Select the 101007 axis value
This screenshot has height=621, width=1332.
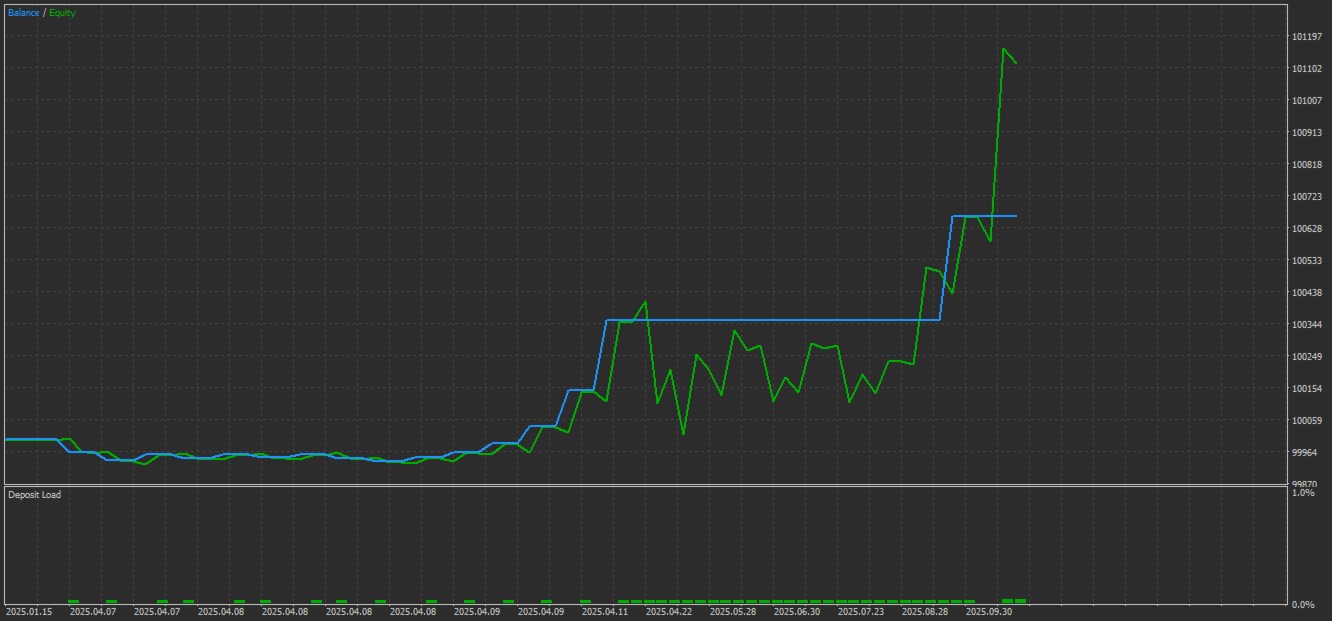1307,101
